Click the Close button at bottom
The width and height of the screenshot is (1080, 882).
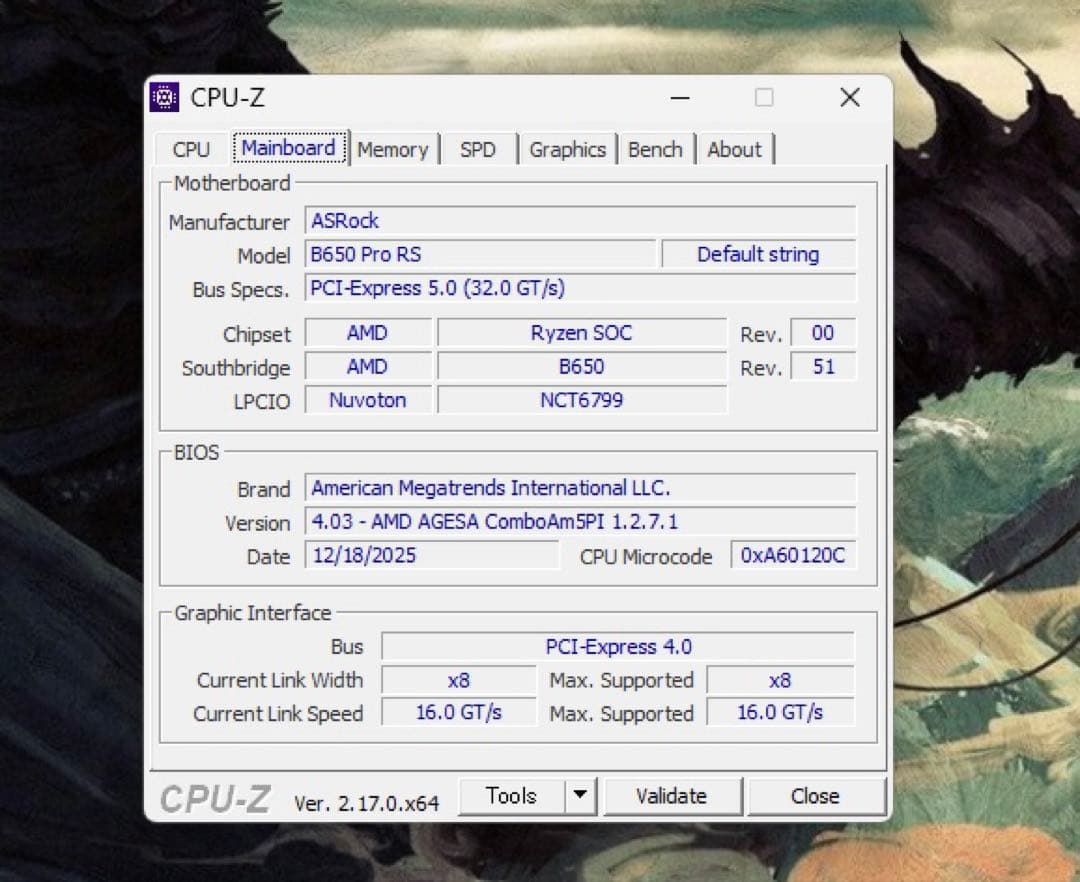coord(816,796)
